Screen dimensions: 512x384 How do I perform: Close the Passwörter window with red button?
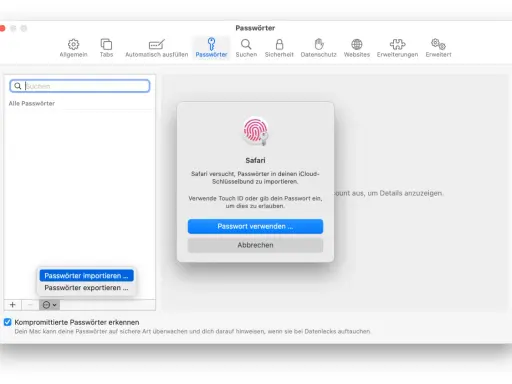pyautogui.click(x=2, y=28)
